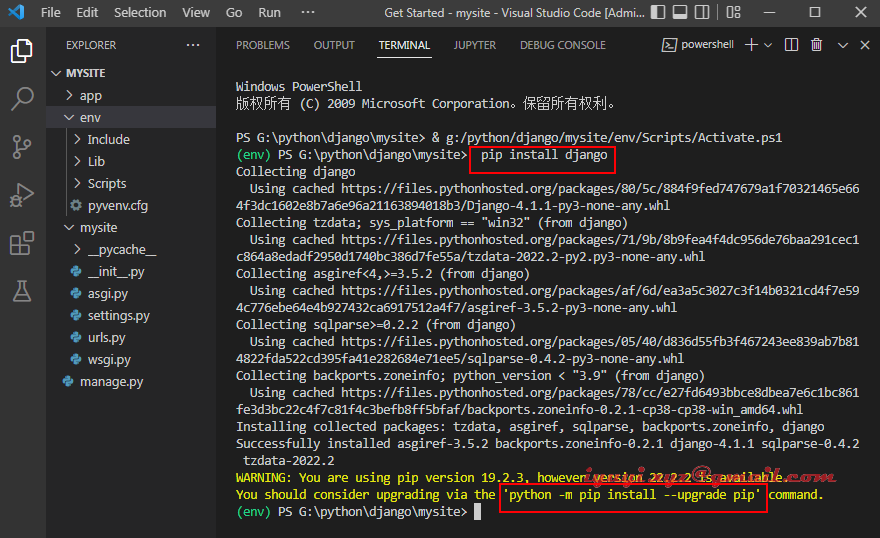Open the Run and Debug view

point(22,195)
